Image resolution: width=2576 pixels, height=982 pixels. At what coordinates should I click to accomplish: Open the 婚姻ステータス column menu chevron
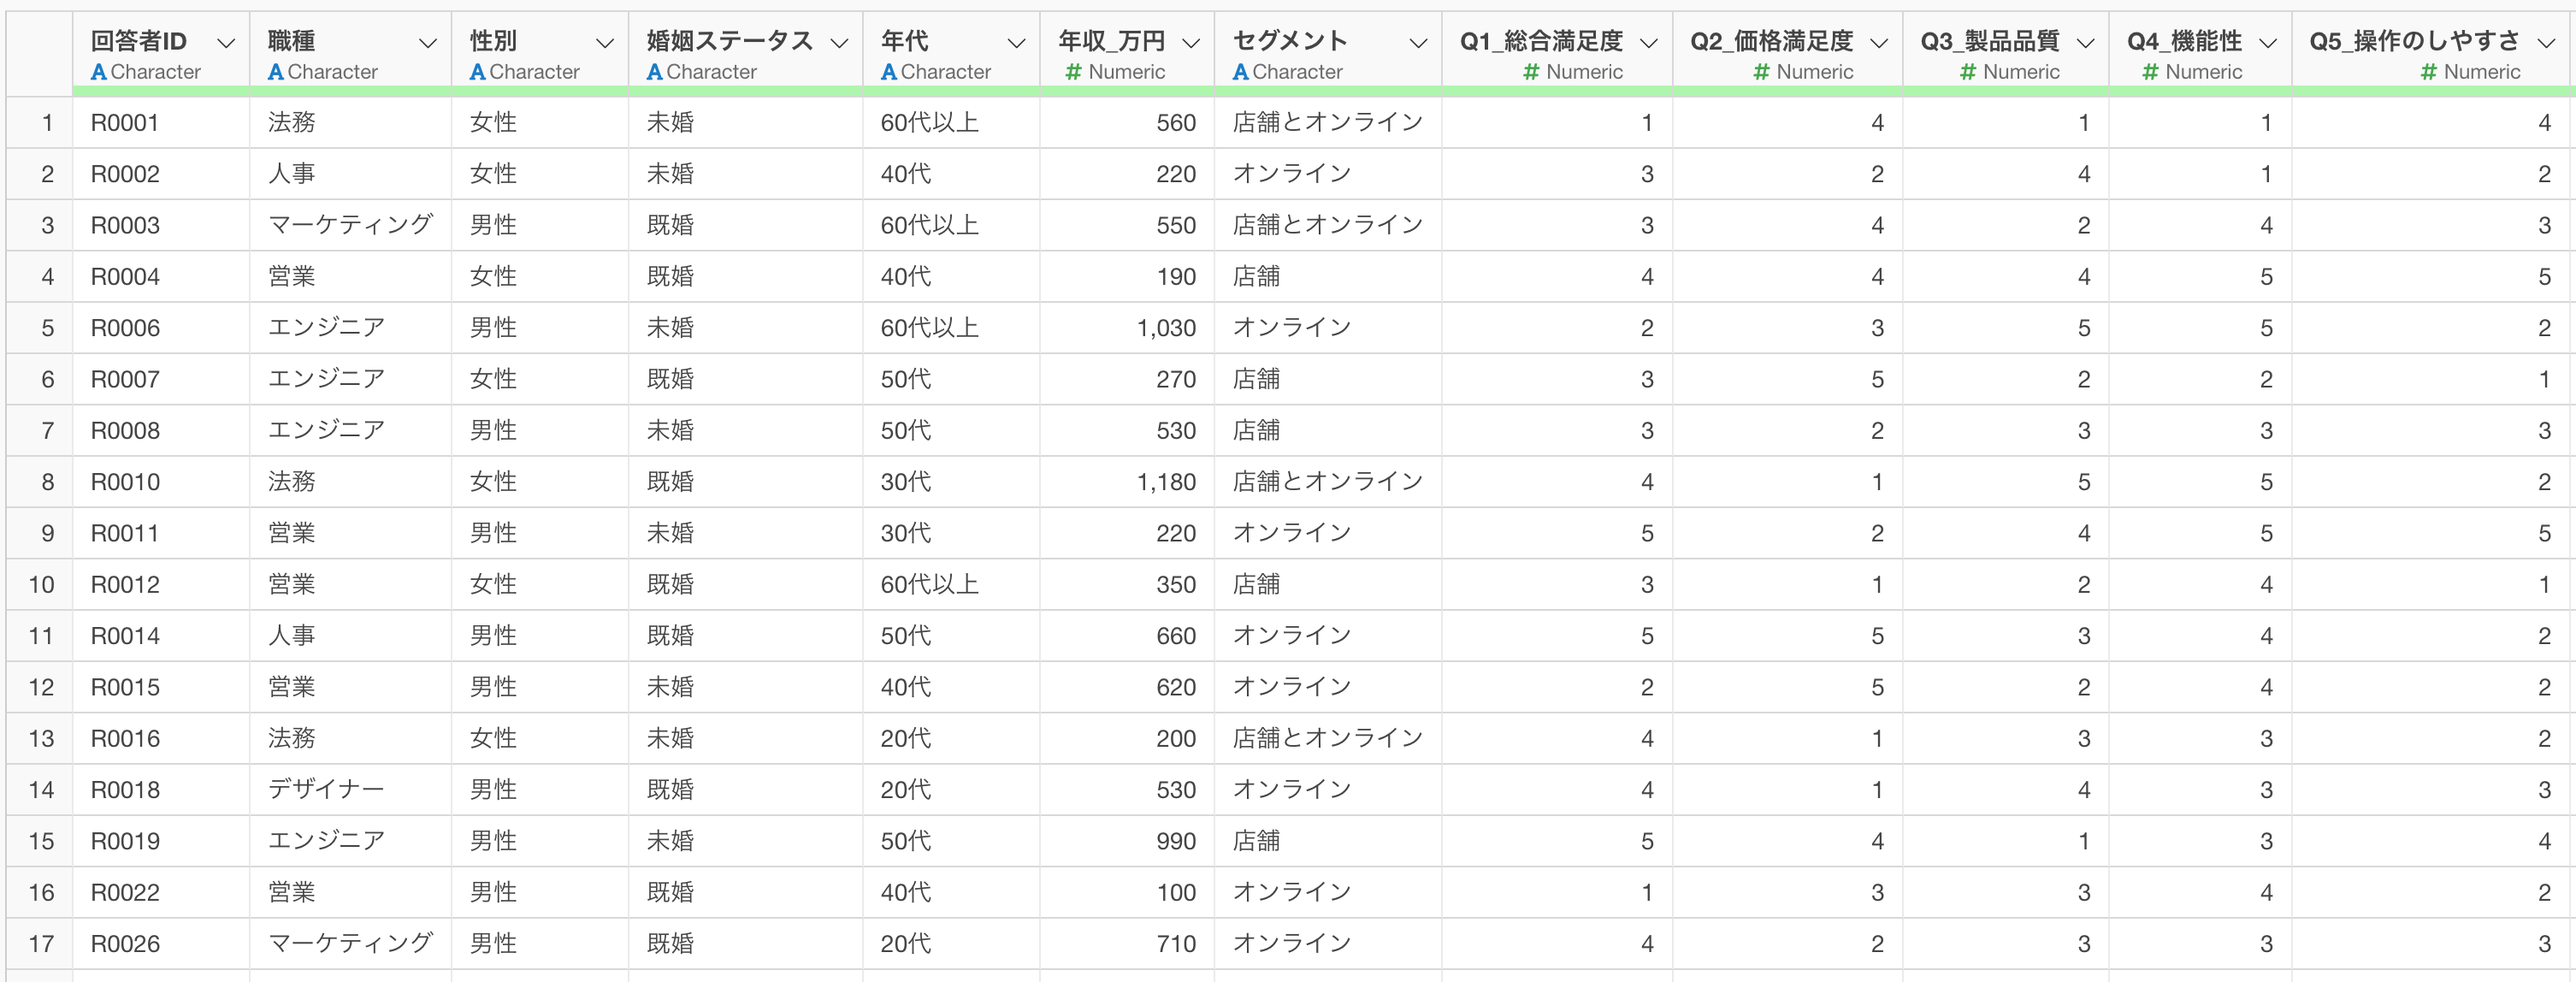click(x=840, y=43)
